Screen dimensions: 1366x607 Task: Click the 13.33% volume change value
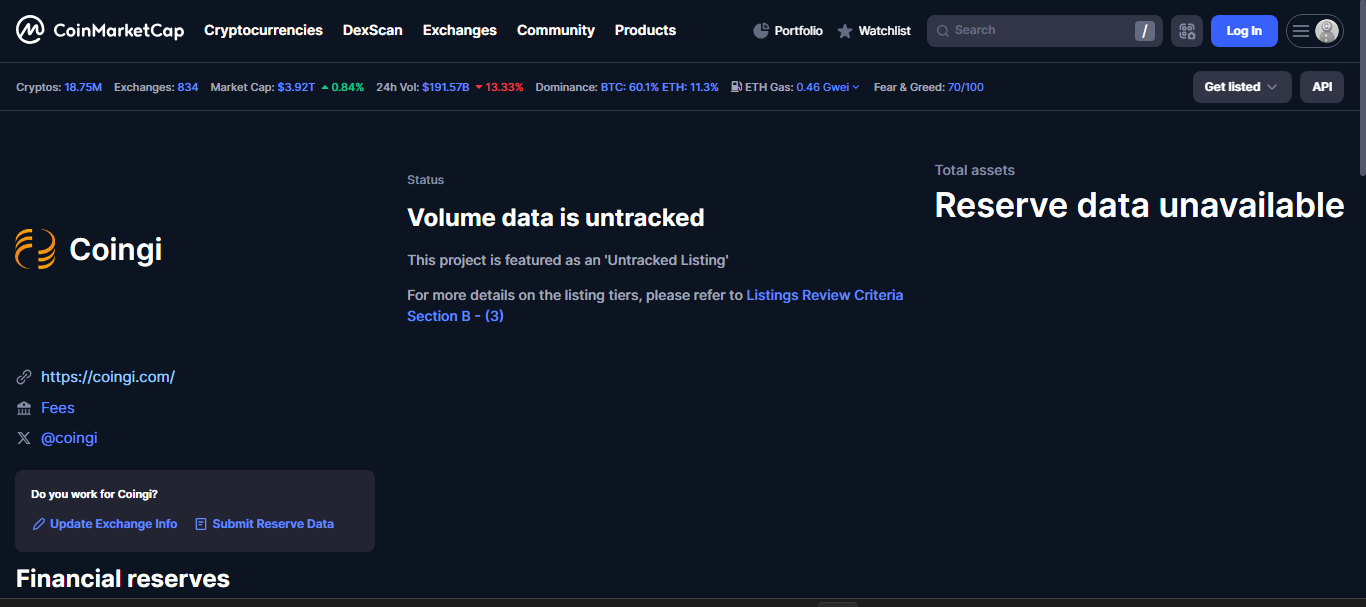click(505, 87)
